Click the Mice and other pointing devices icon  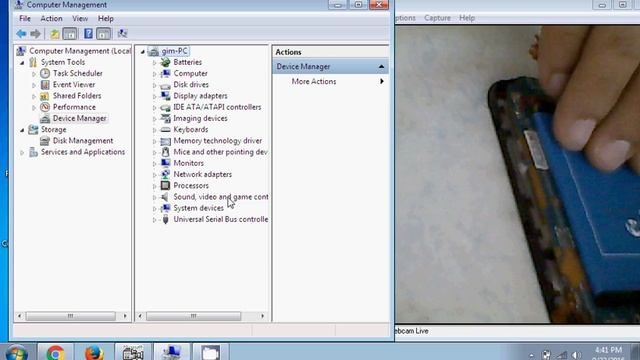pos(165,152)
